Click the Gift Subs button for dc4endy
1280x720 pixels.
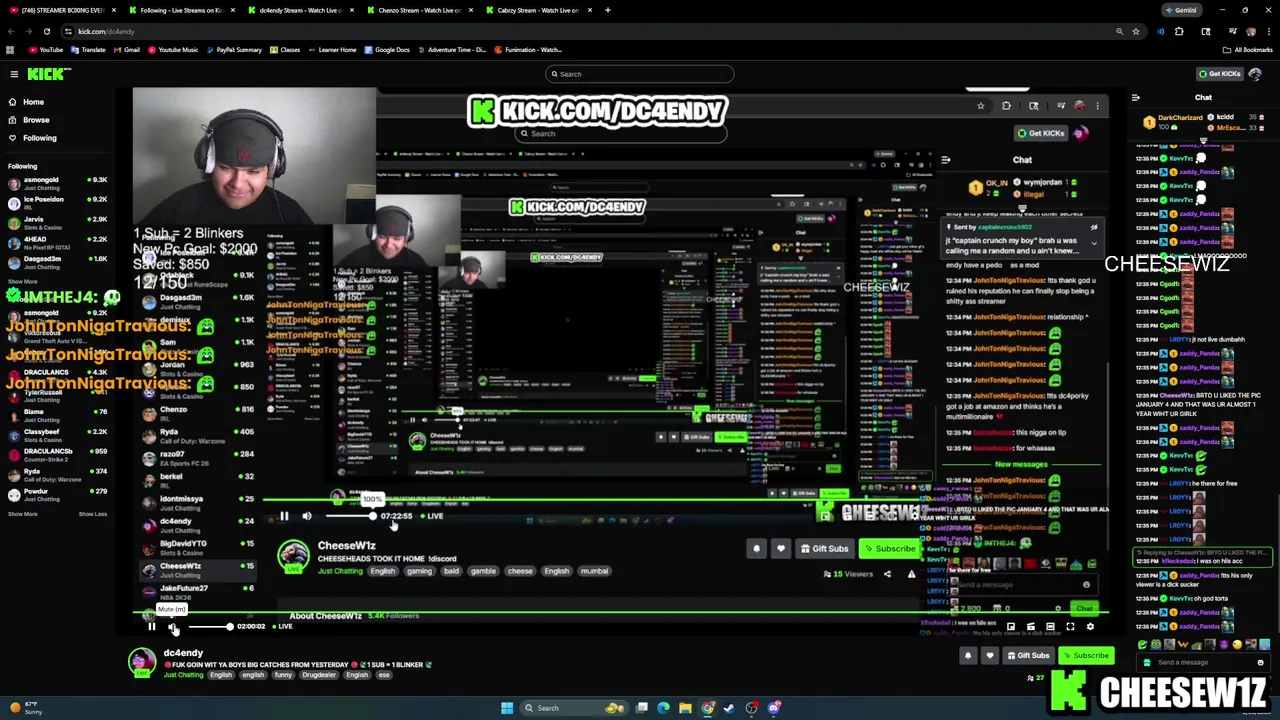coord(1027,656)
